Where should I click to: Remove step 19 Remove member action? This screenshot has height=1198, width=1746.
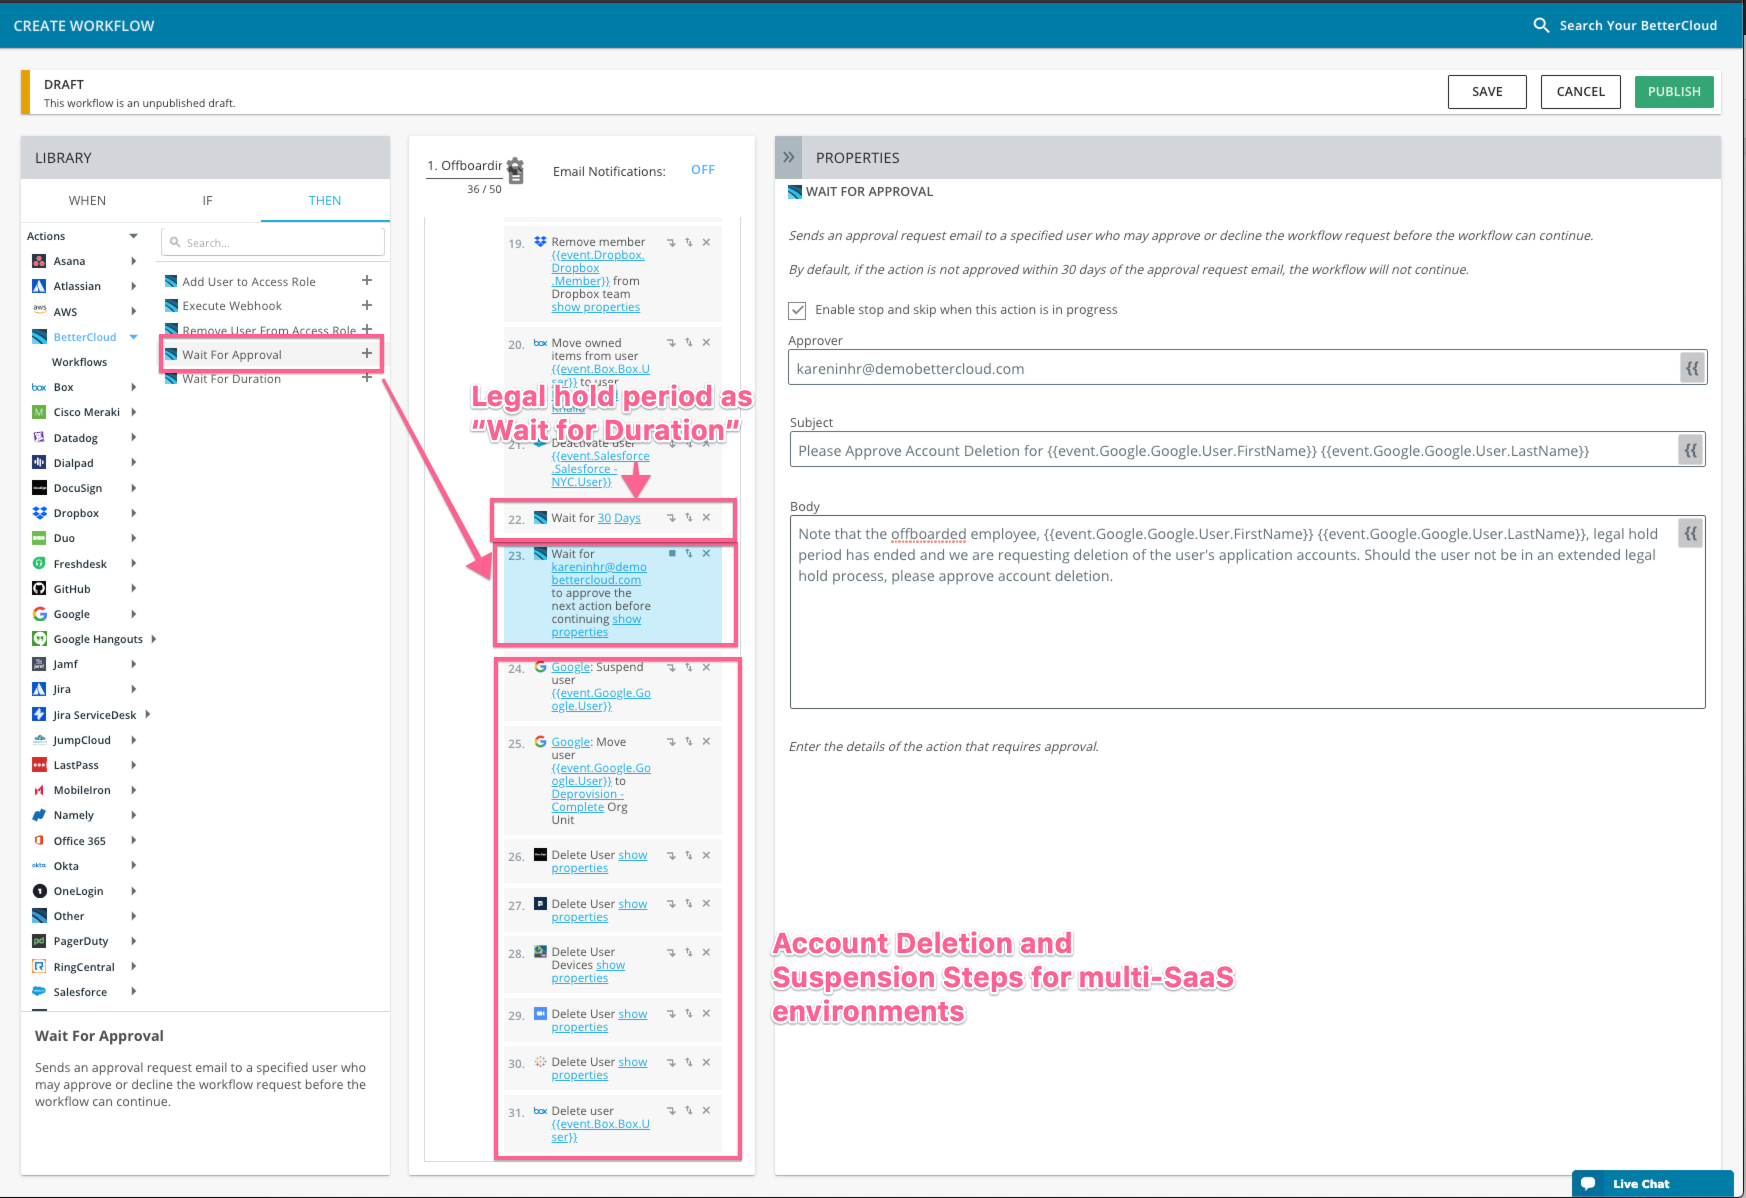(706, 242)
